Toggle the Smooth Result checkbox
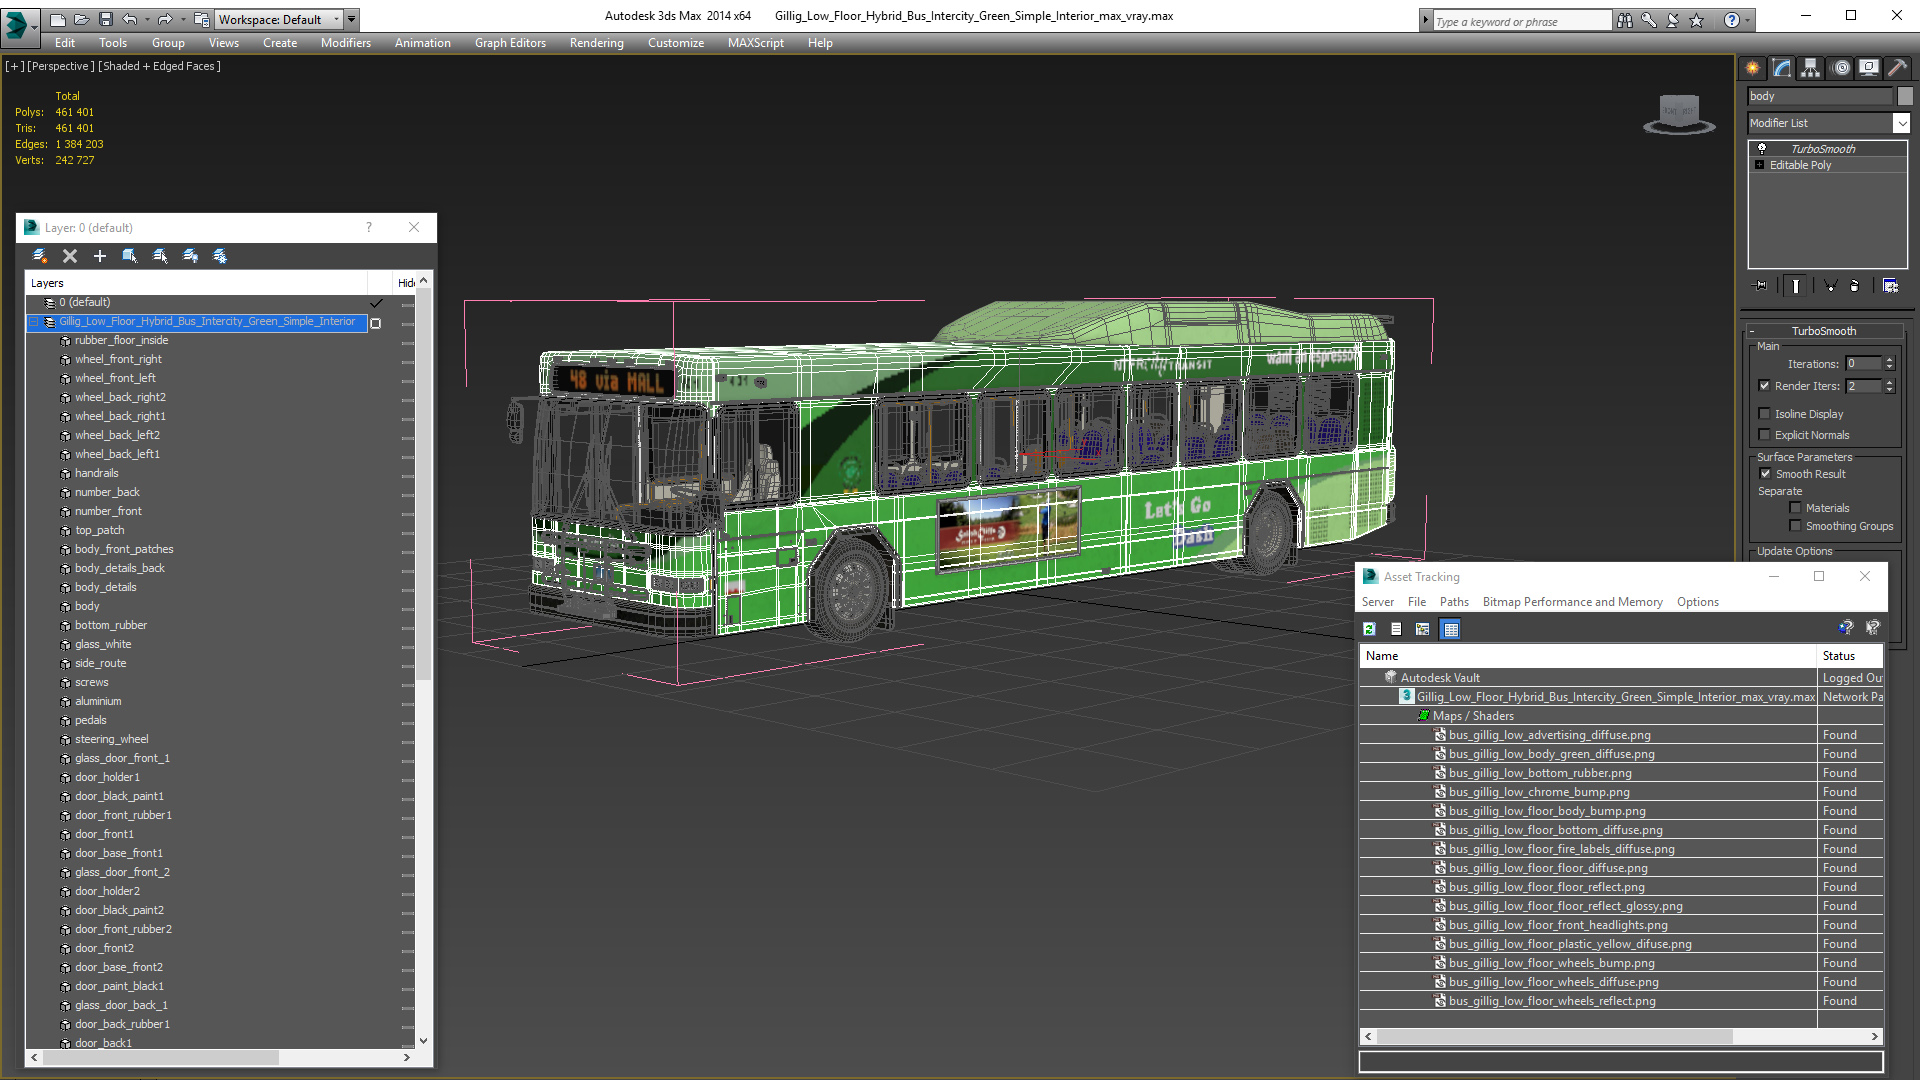 point(1766,474)
